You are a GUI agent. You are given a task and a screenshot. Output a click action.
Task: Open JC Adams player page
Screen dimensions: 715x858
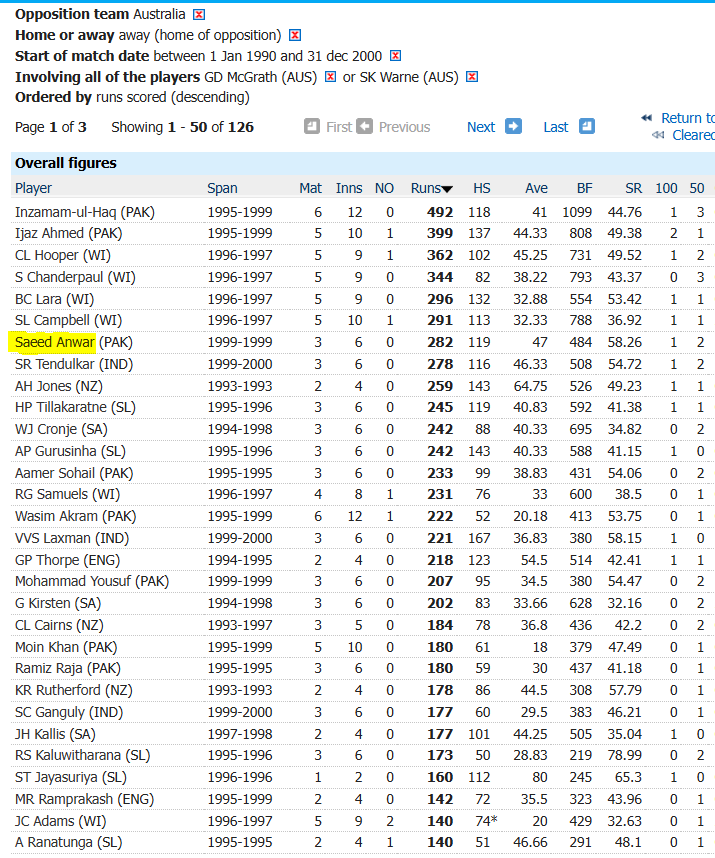point(44,821)
